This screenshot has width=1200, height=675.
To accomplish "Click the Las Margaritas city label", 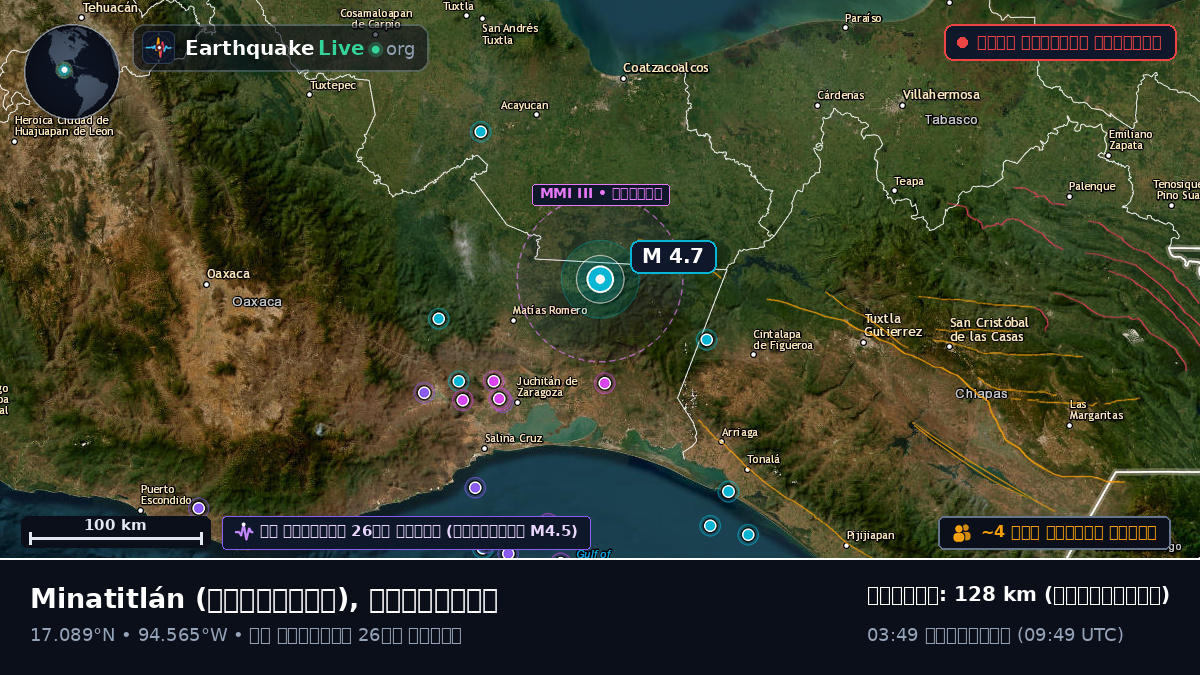I will pos(1096,410).
